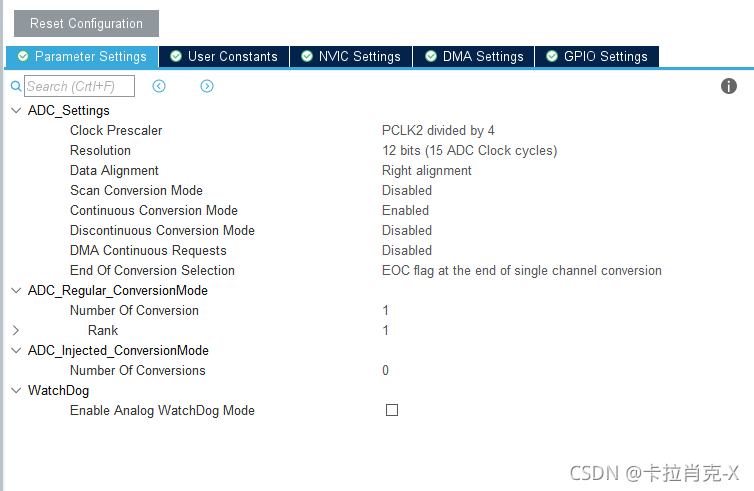Screen dimensions: 754x491
Task: Click green check icon on NVIC Settings tab
Action: click(307, 56)
